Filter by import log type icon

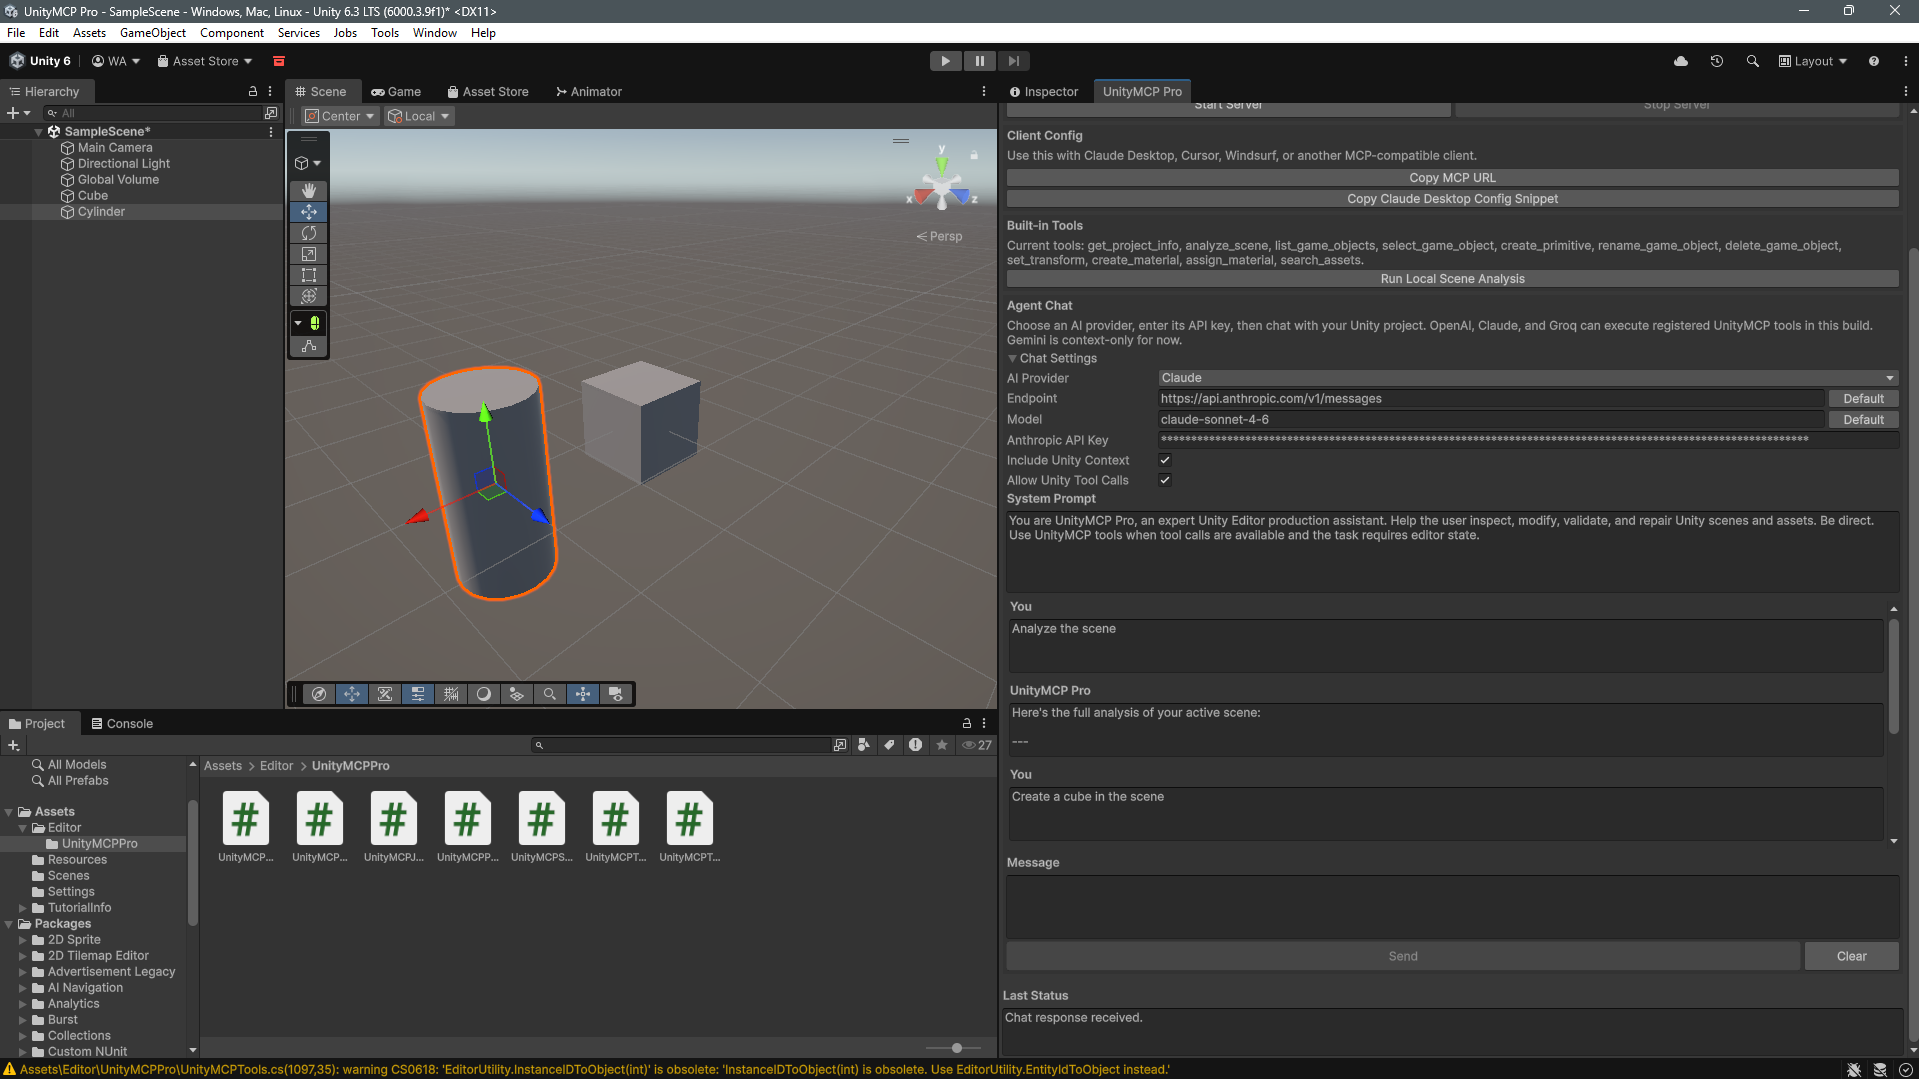click(x=916, y=745)
